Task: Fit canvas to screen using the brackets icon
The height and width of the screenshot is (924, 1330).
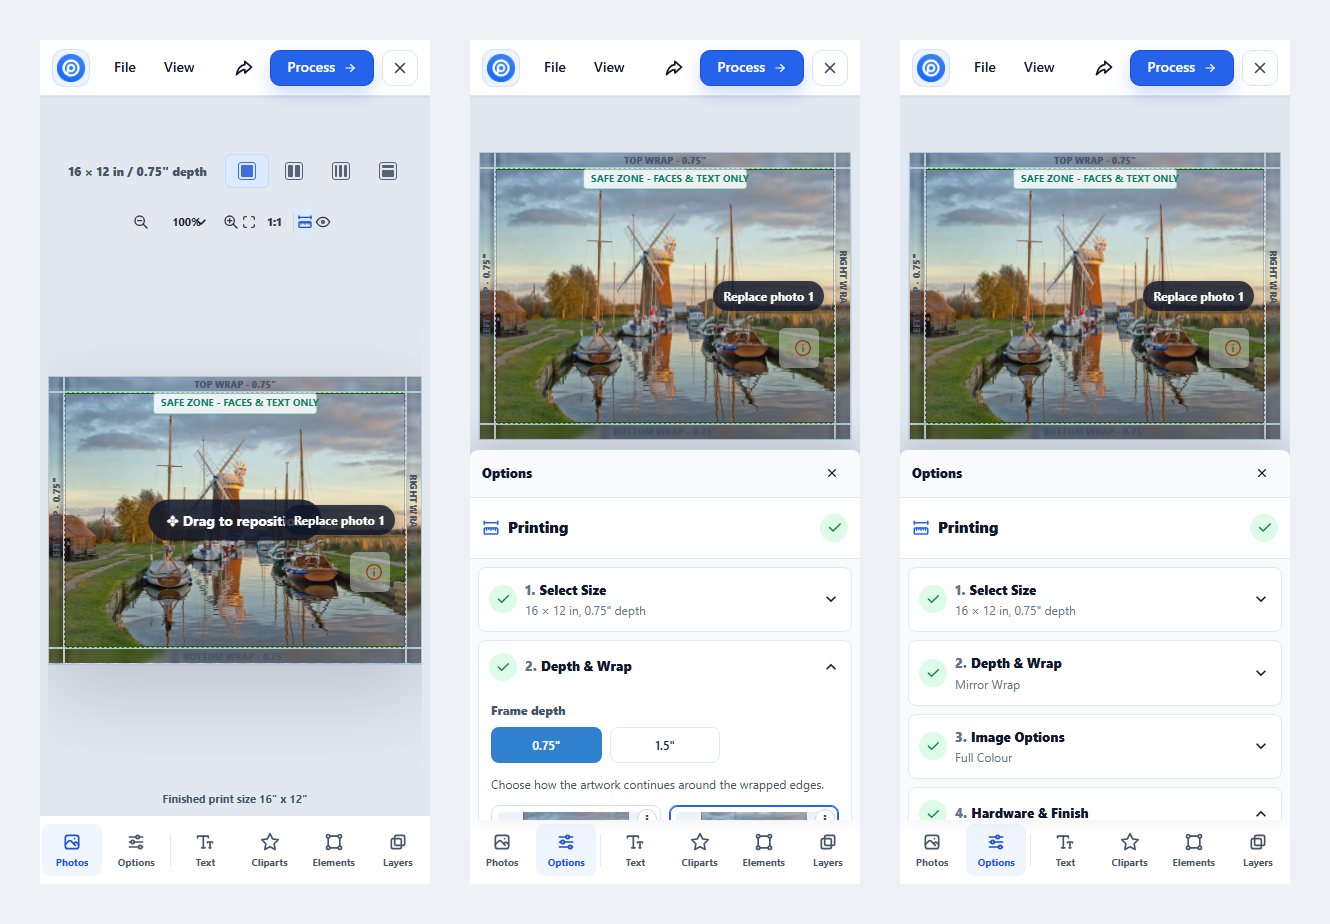Action: (249, 222)
